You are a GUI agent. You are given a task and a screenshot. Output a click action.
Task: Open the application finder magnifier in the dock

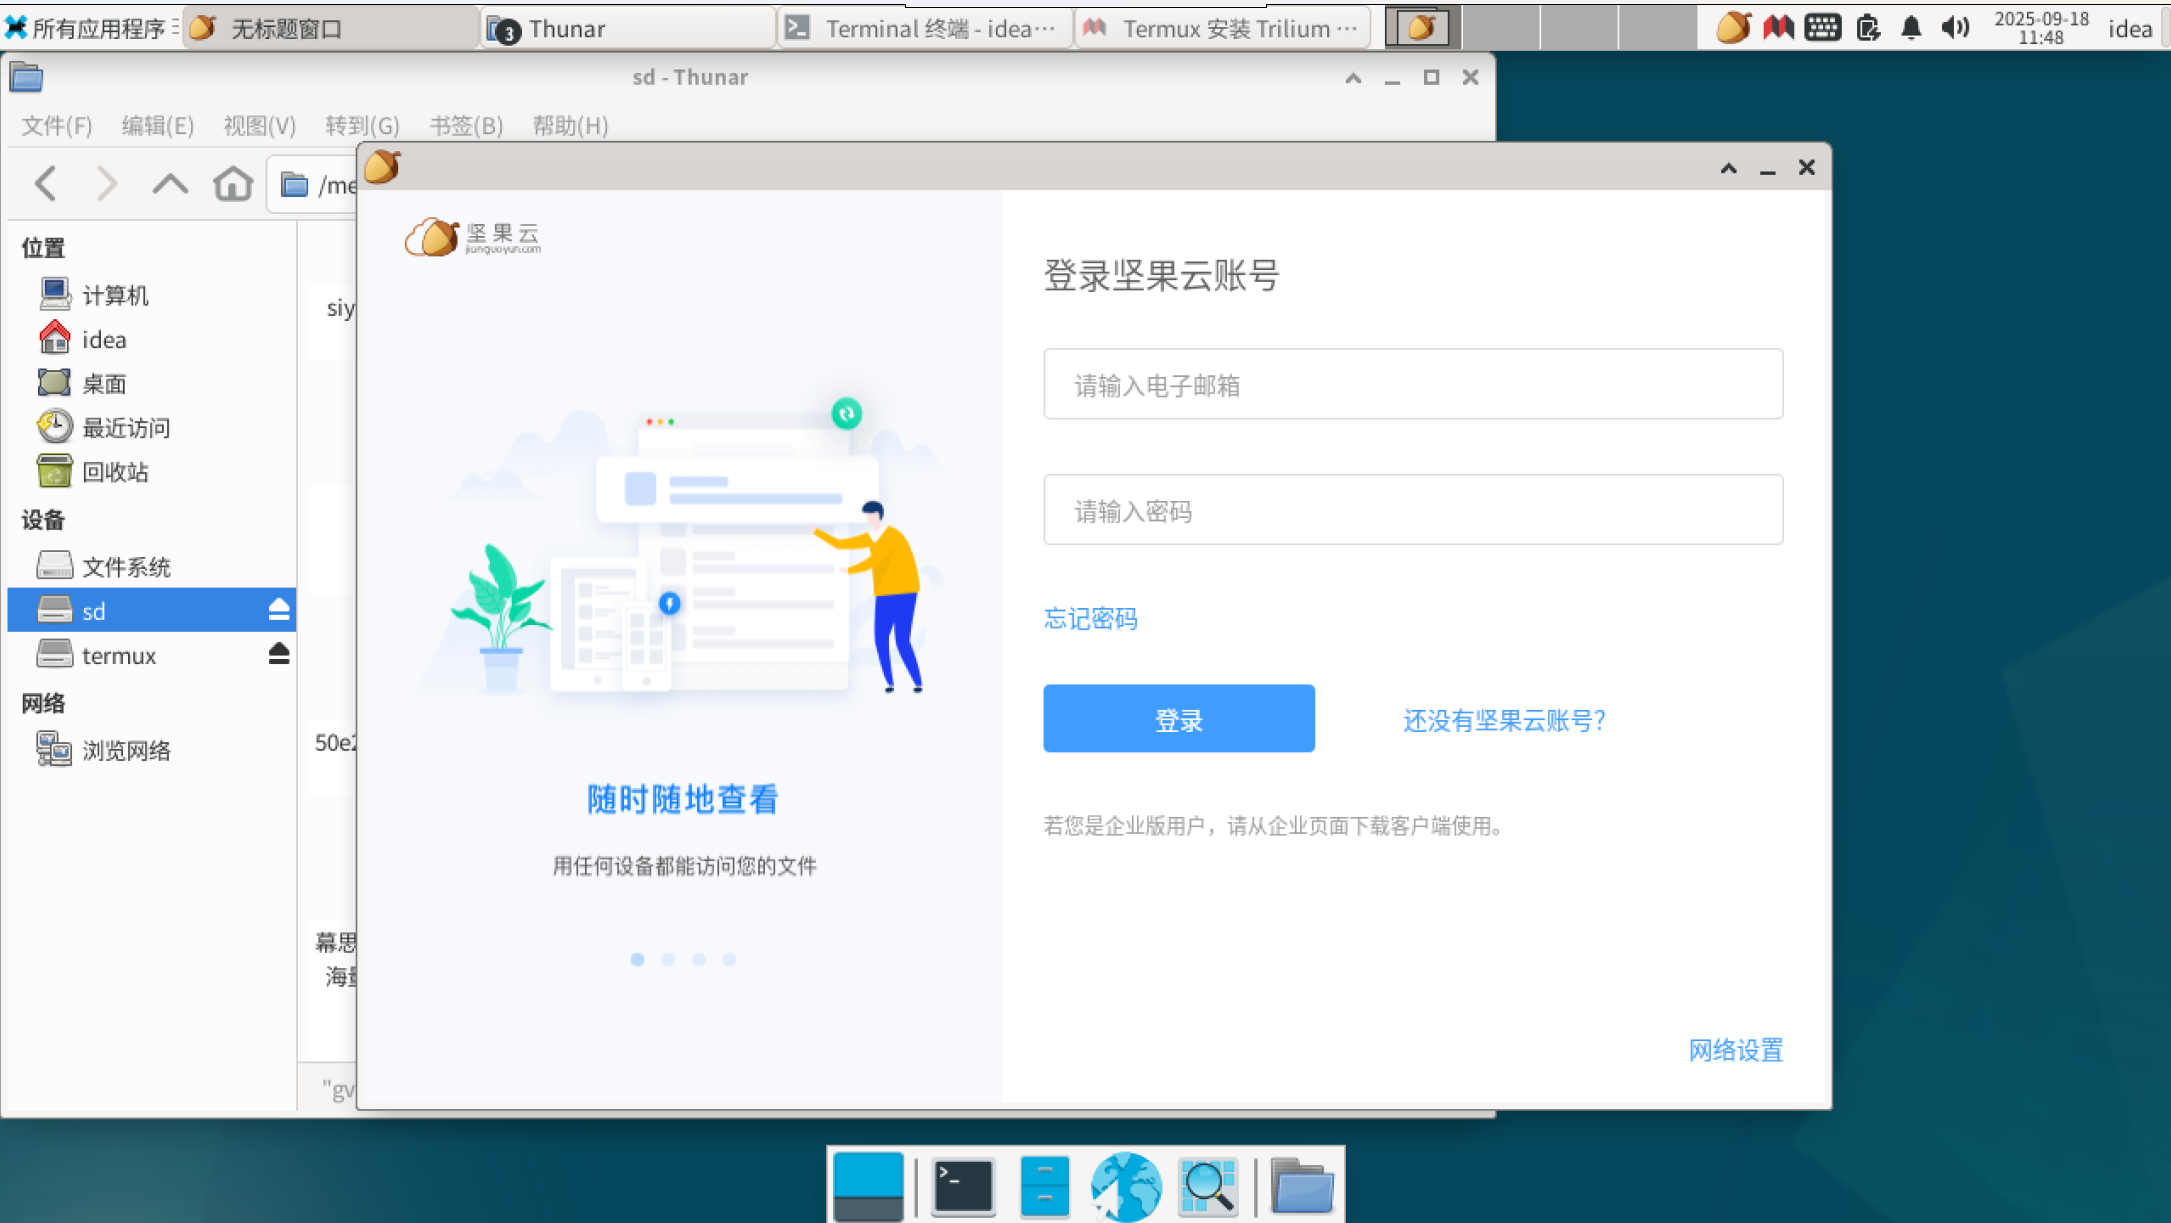tap(1207, 1186)
